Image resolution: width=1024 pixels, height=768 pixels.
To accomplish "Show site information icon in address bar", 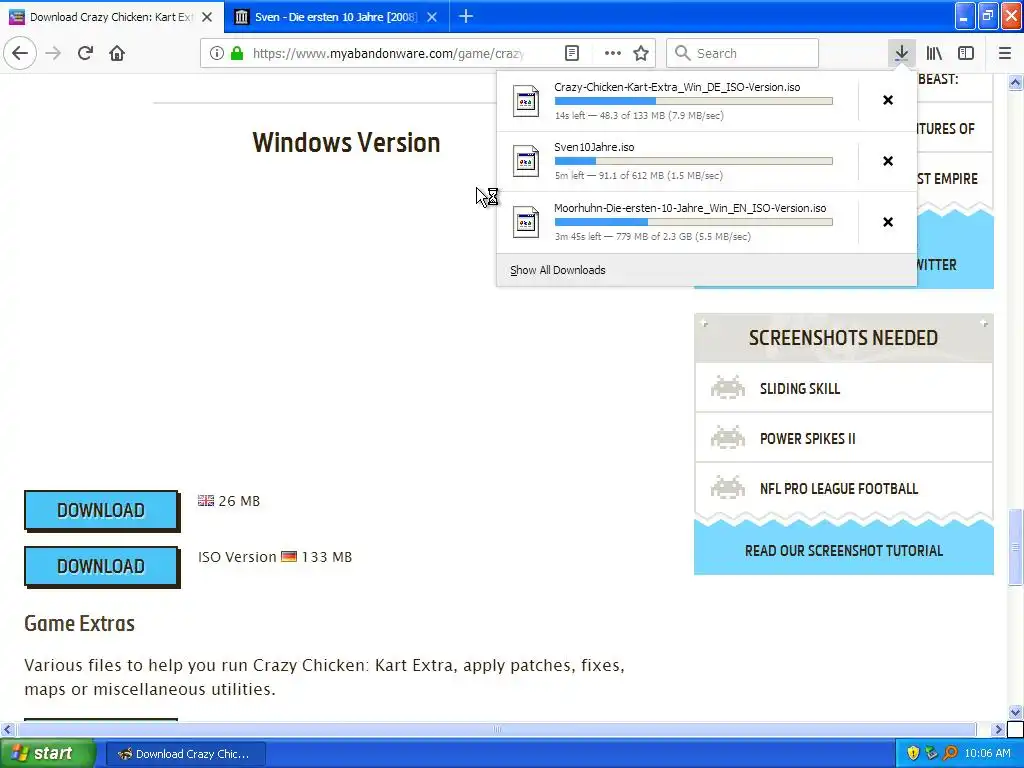I will (217, 53).
